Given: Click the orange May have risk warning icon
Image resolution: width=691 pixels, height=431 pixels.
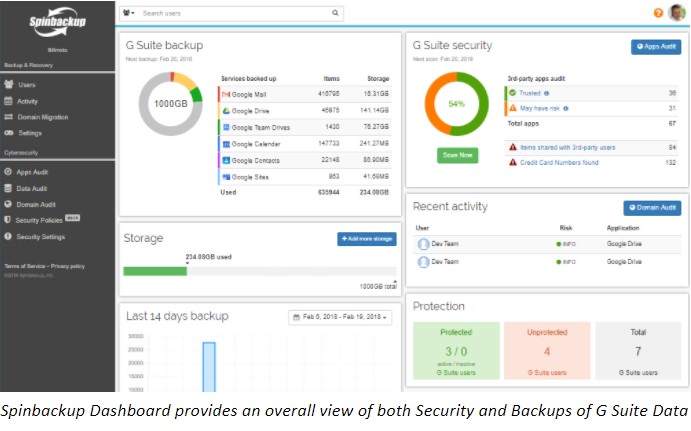Looking at the screenshot, I should coord(513,108).
